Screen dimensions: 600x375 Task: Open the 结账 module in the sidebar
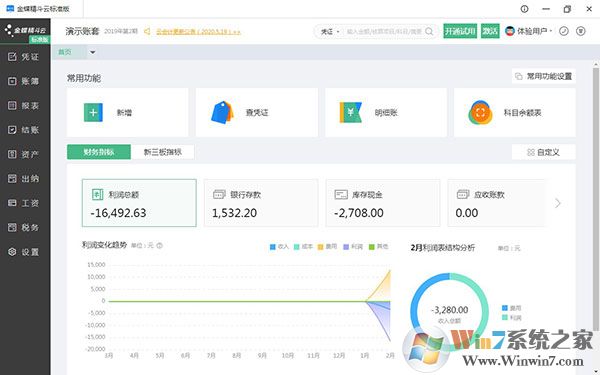(24, 130)
